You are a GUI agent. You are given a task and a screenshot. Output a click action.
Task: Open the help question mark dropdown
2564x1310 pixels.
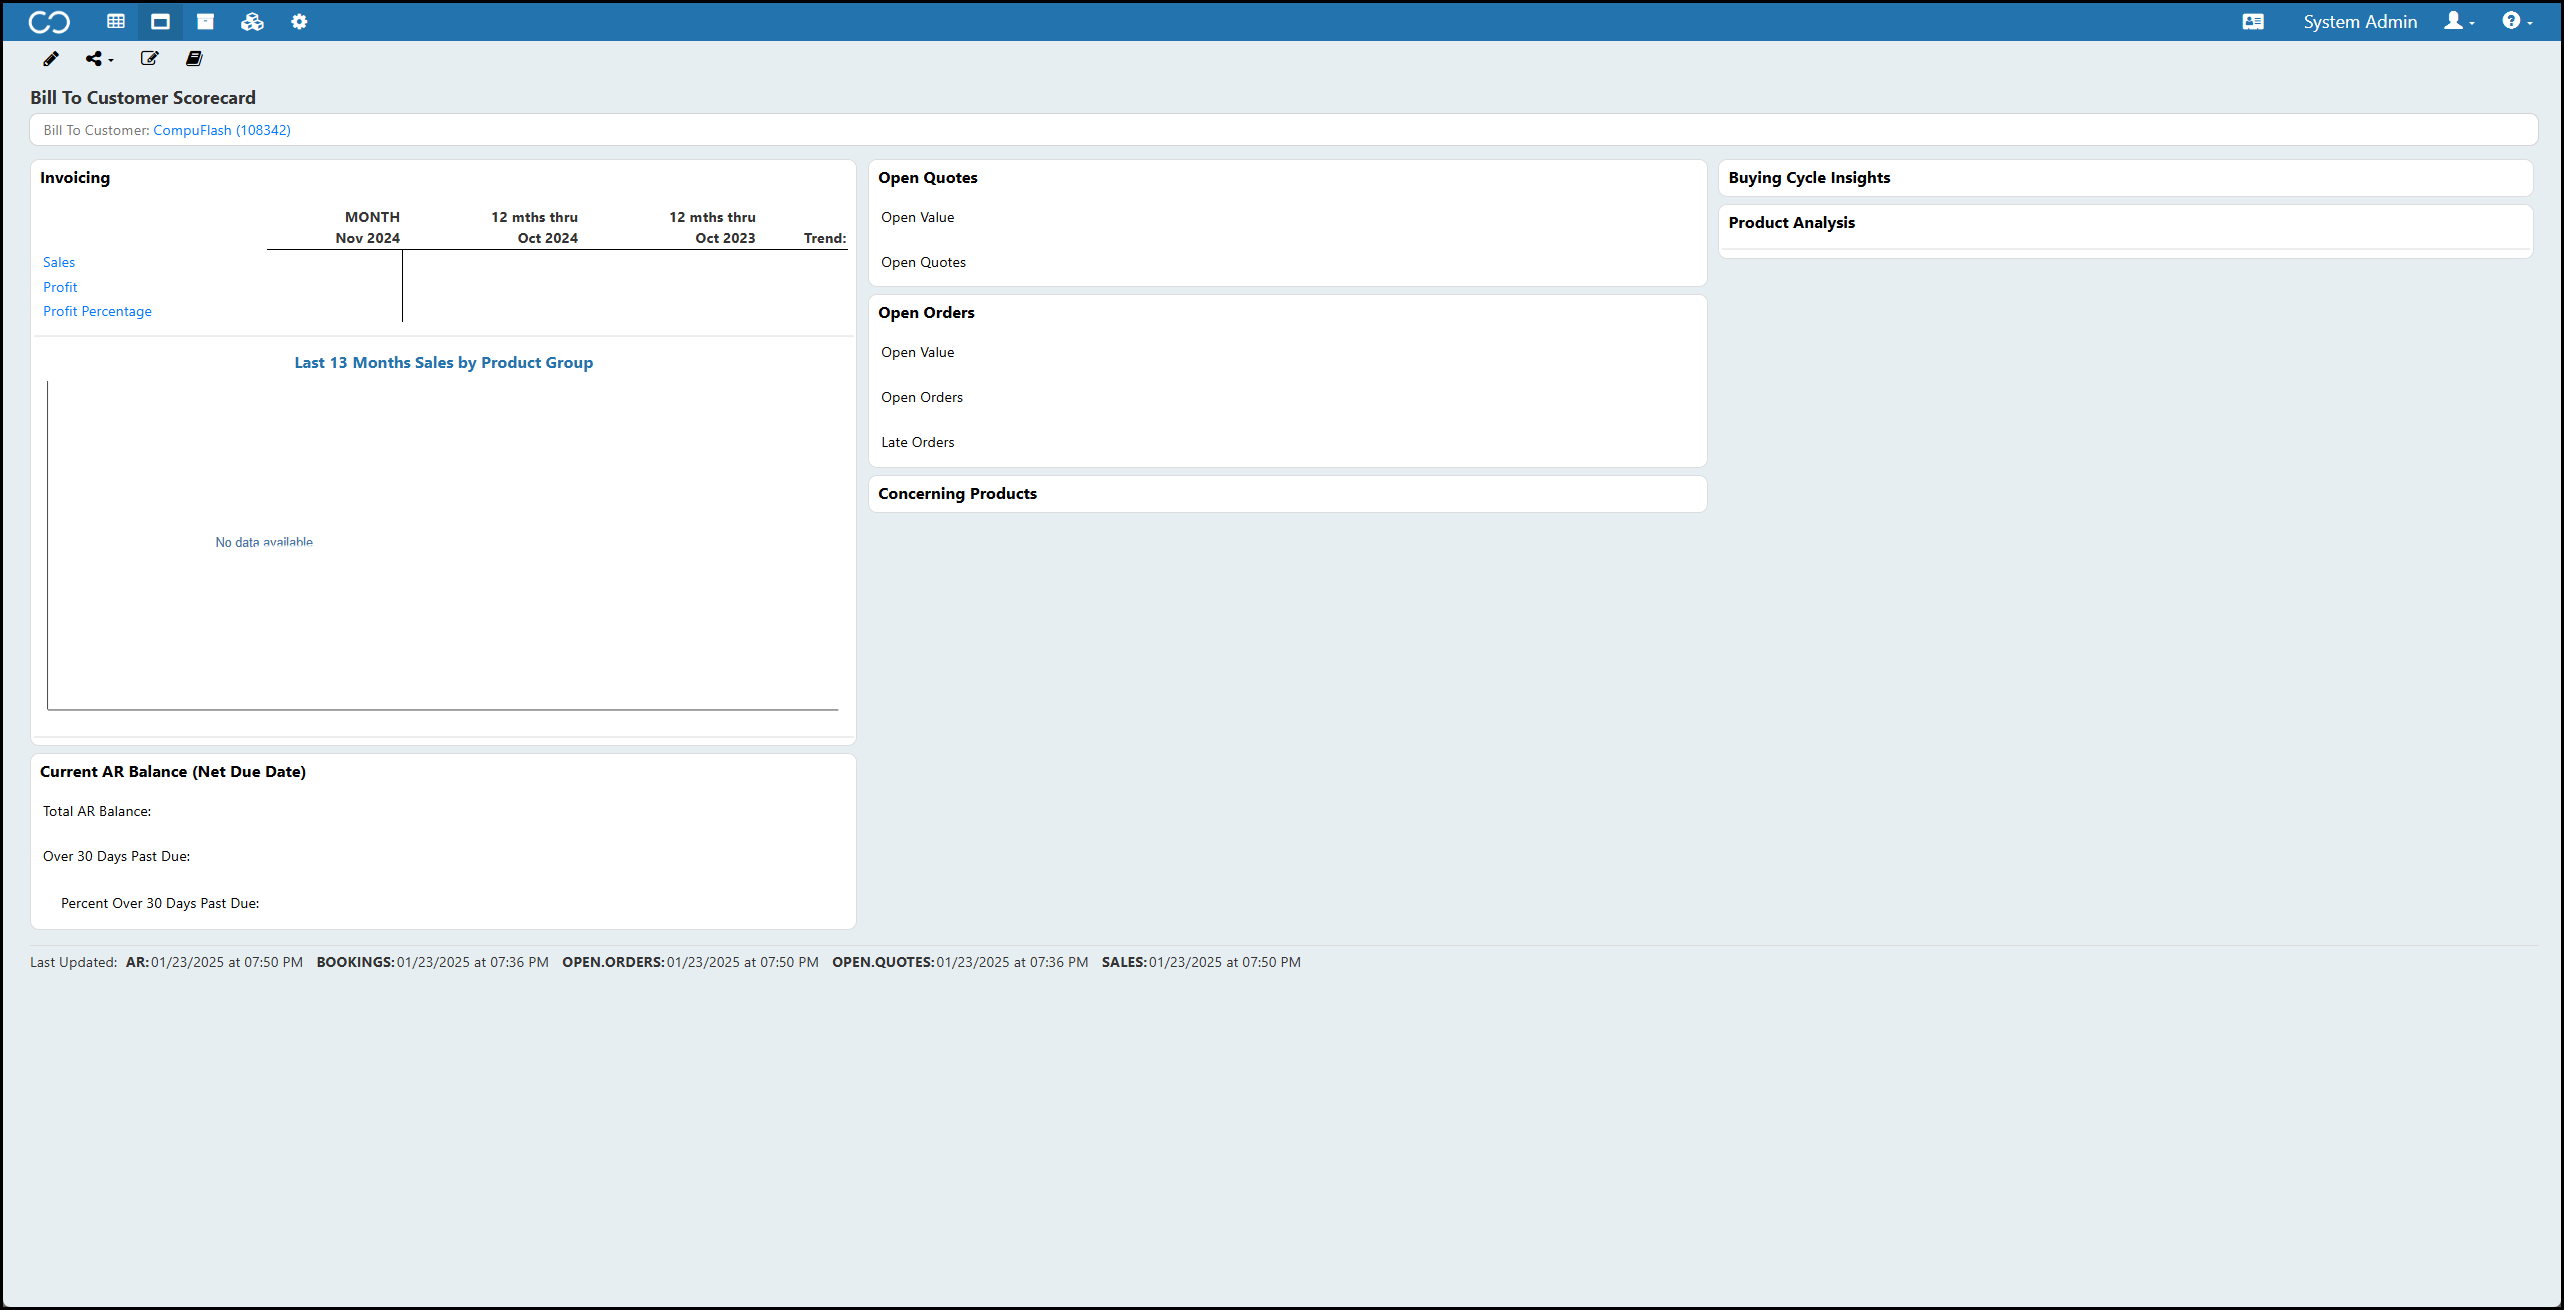(2517, 21)
